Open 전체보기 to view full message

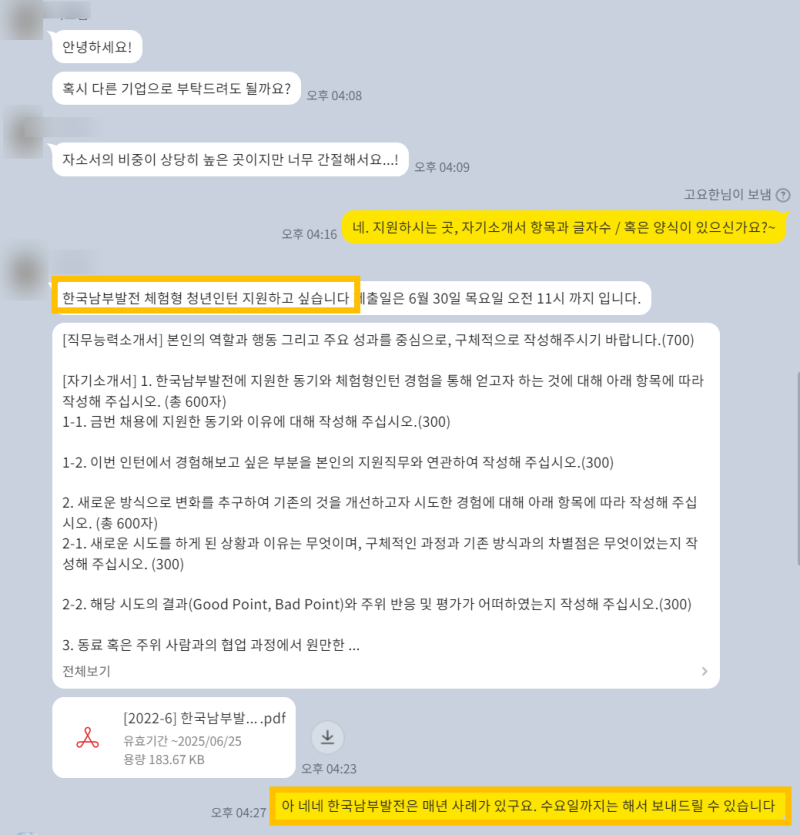pyautogui.click(x=86, y=671)
